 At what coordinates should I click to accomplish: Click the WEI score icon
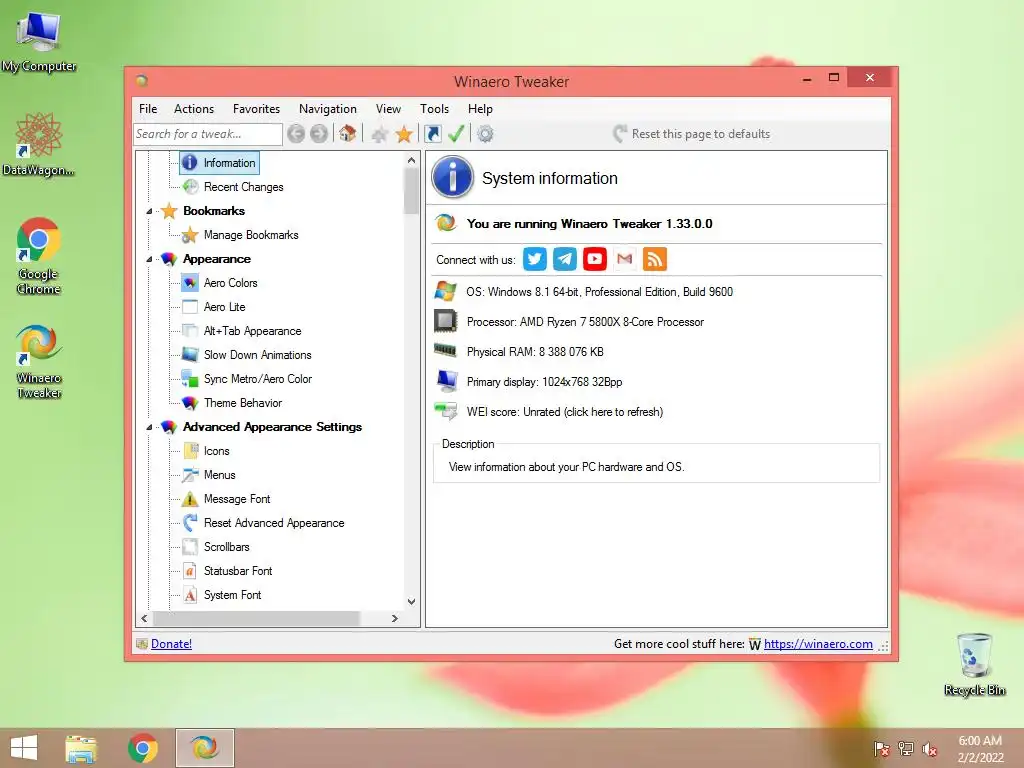click(446, 411)
